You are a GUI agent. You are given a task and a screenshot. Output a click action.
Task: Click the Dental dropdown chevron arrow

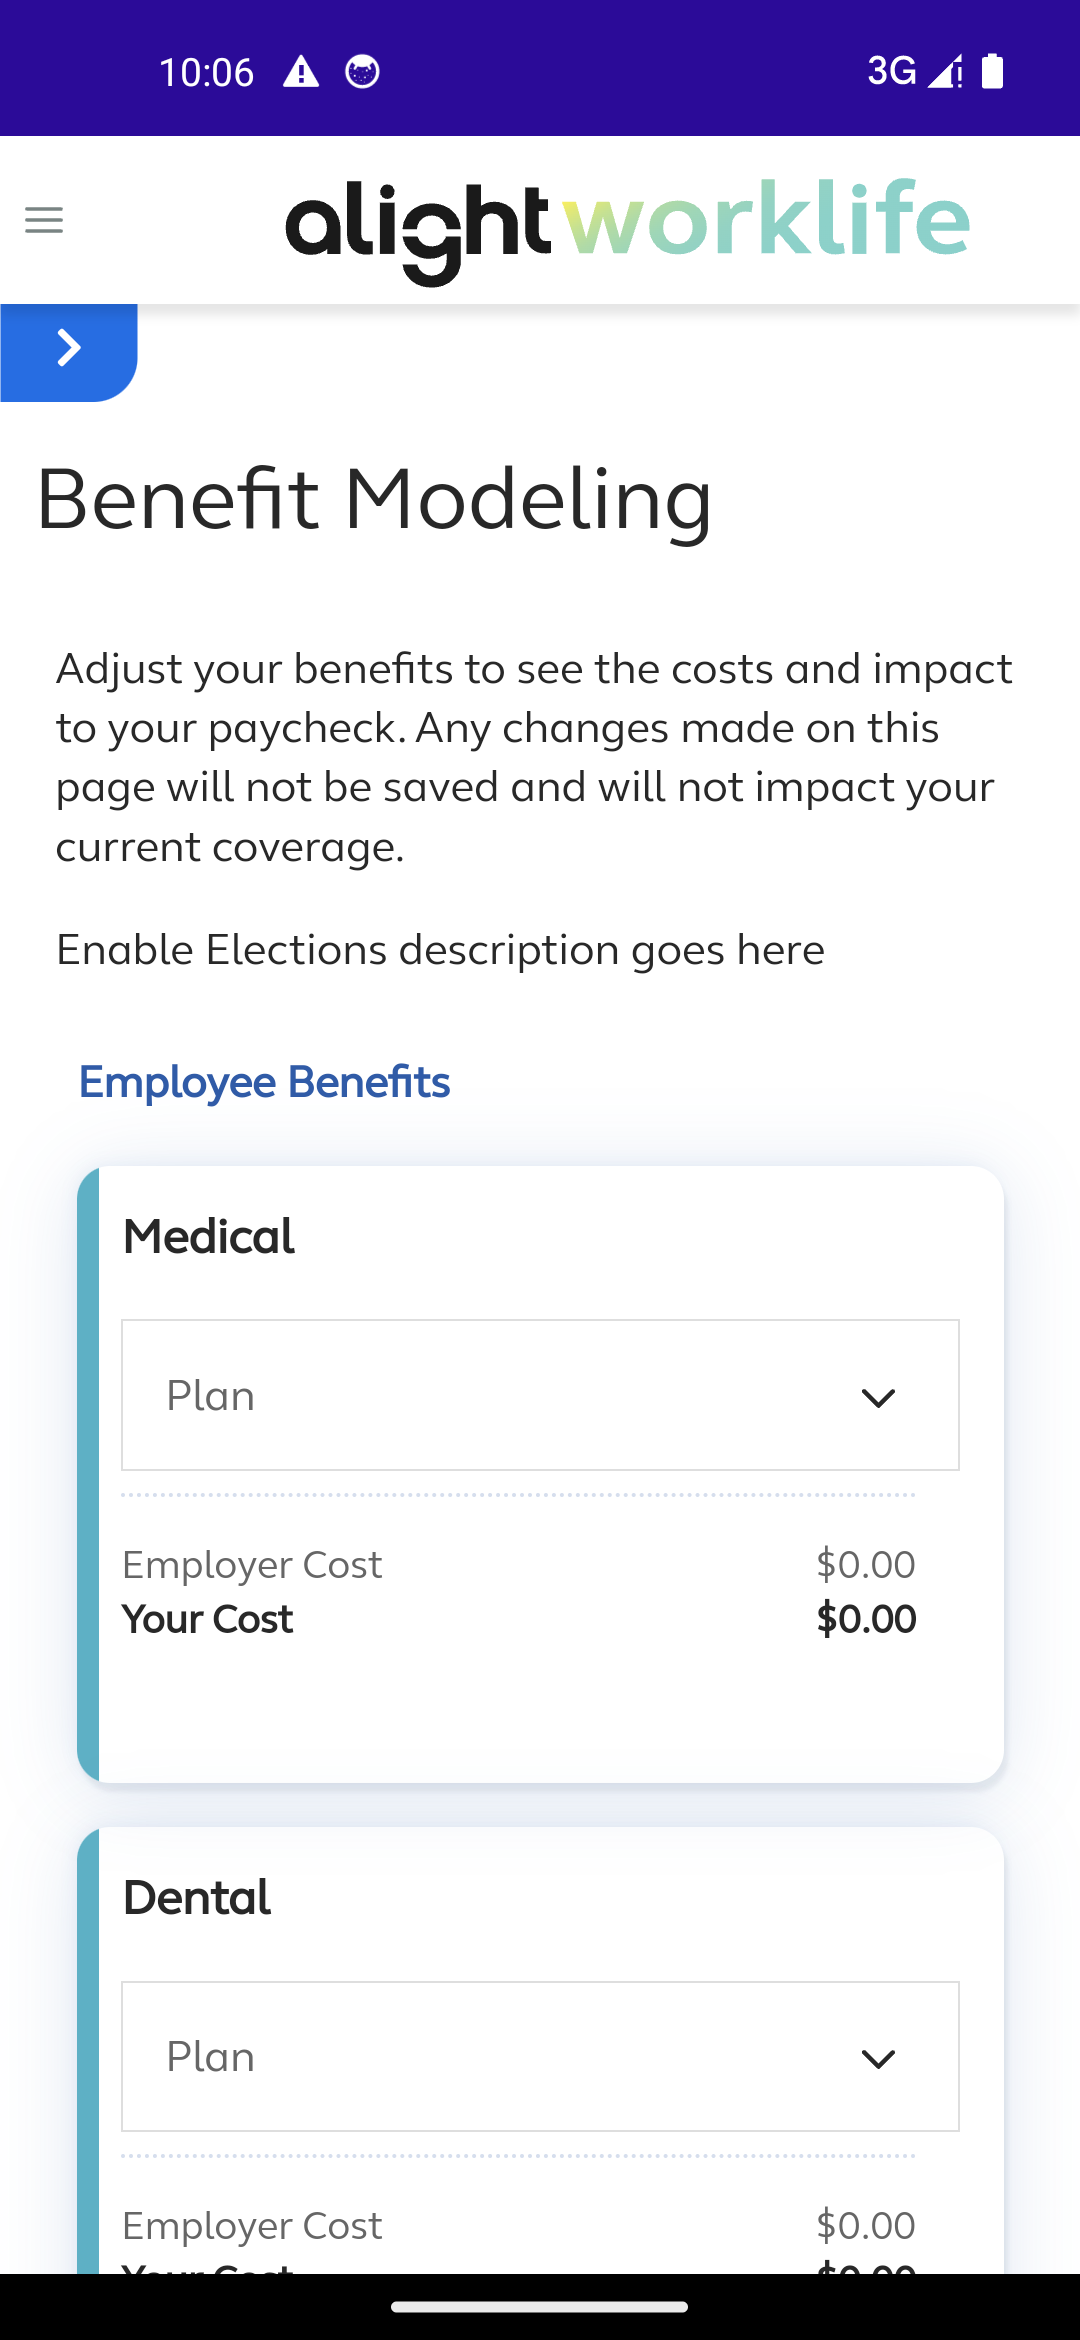pos(878,2059)
